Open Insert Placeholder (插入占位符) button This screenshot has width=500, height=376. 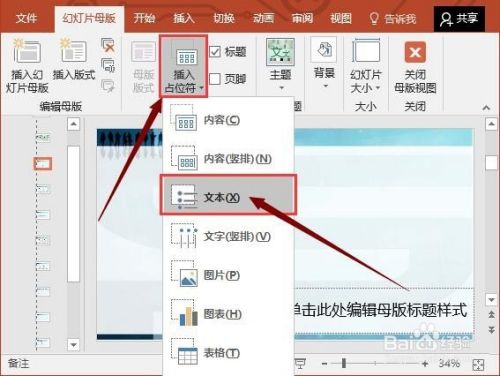[x=184, y=67]
